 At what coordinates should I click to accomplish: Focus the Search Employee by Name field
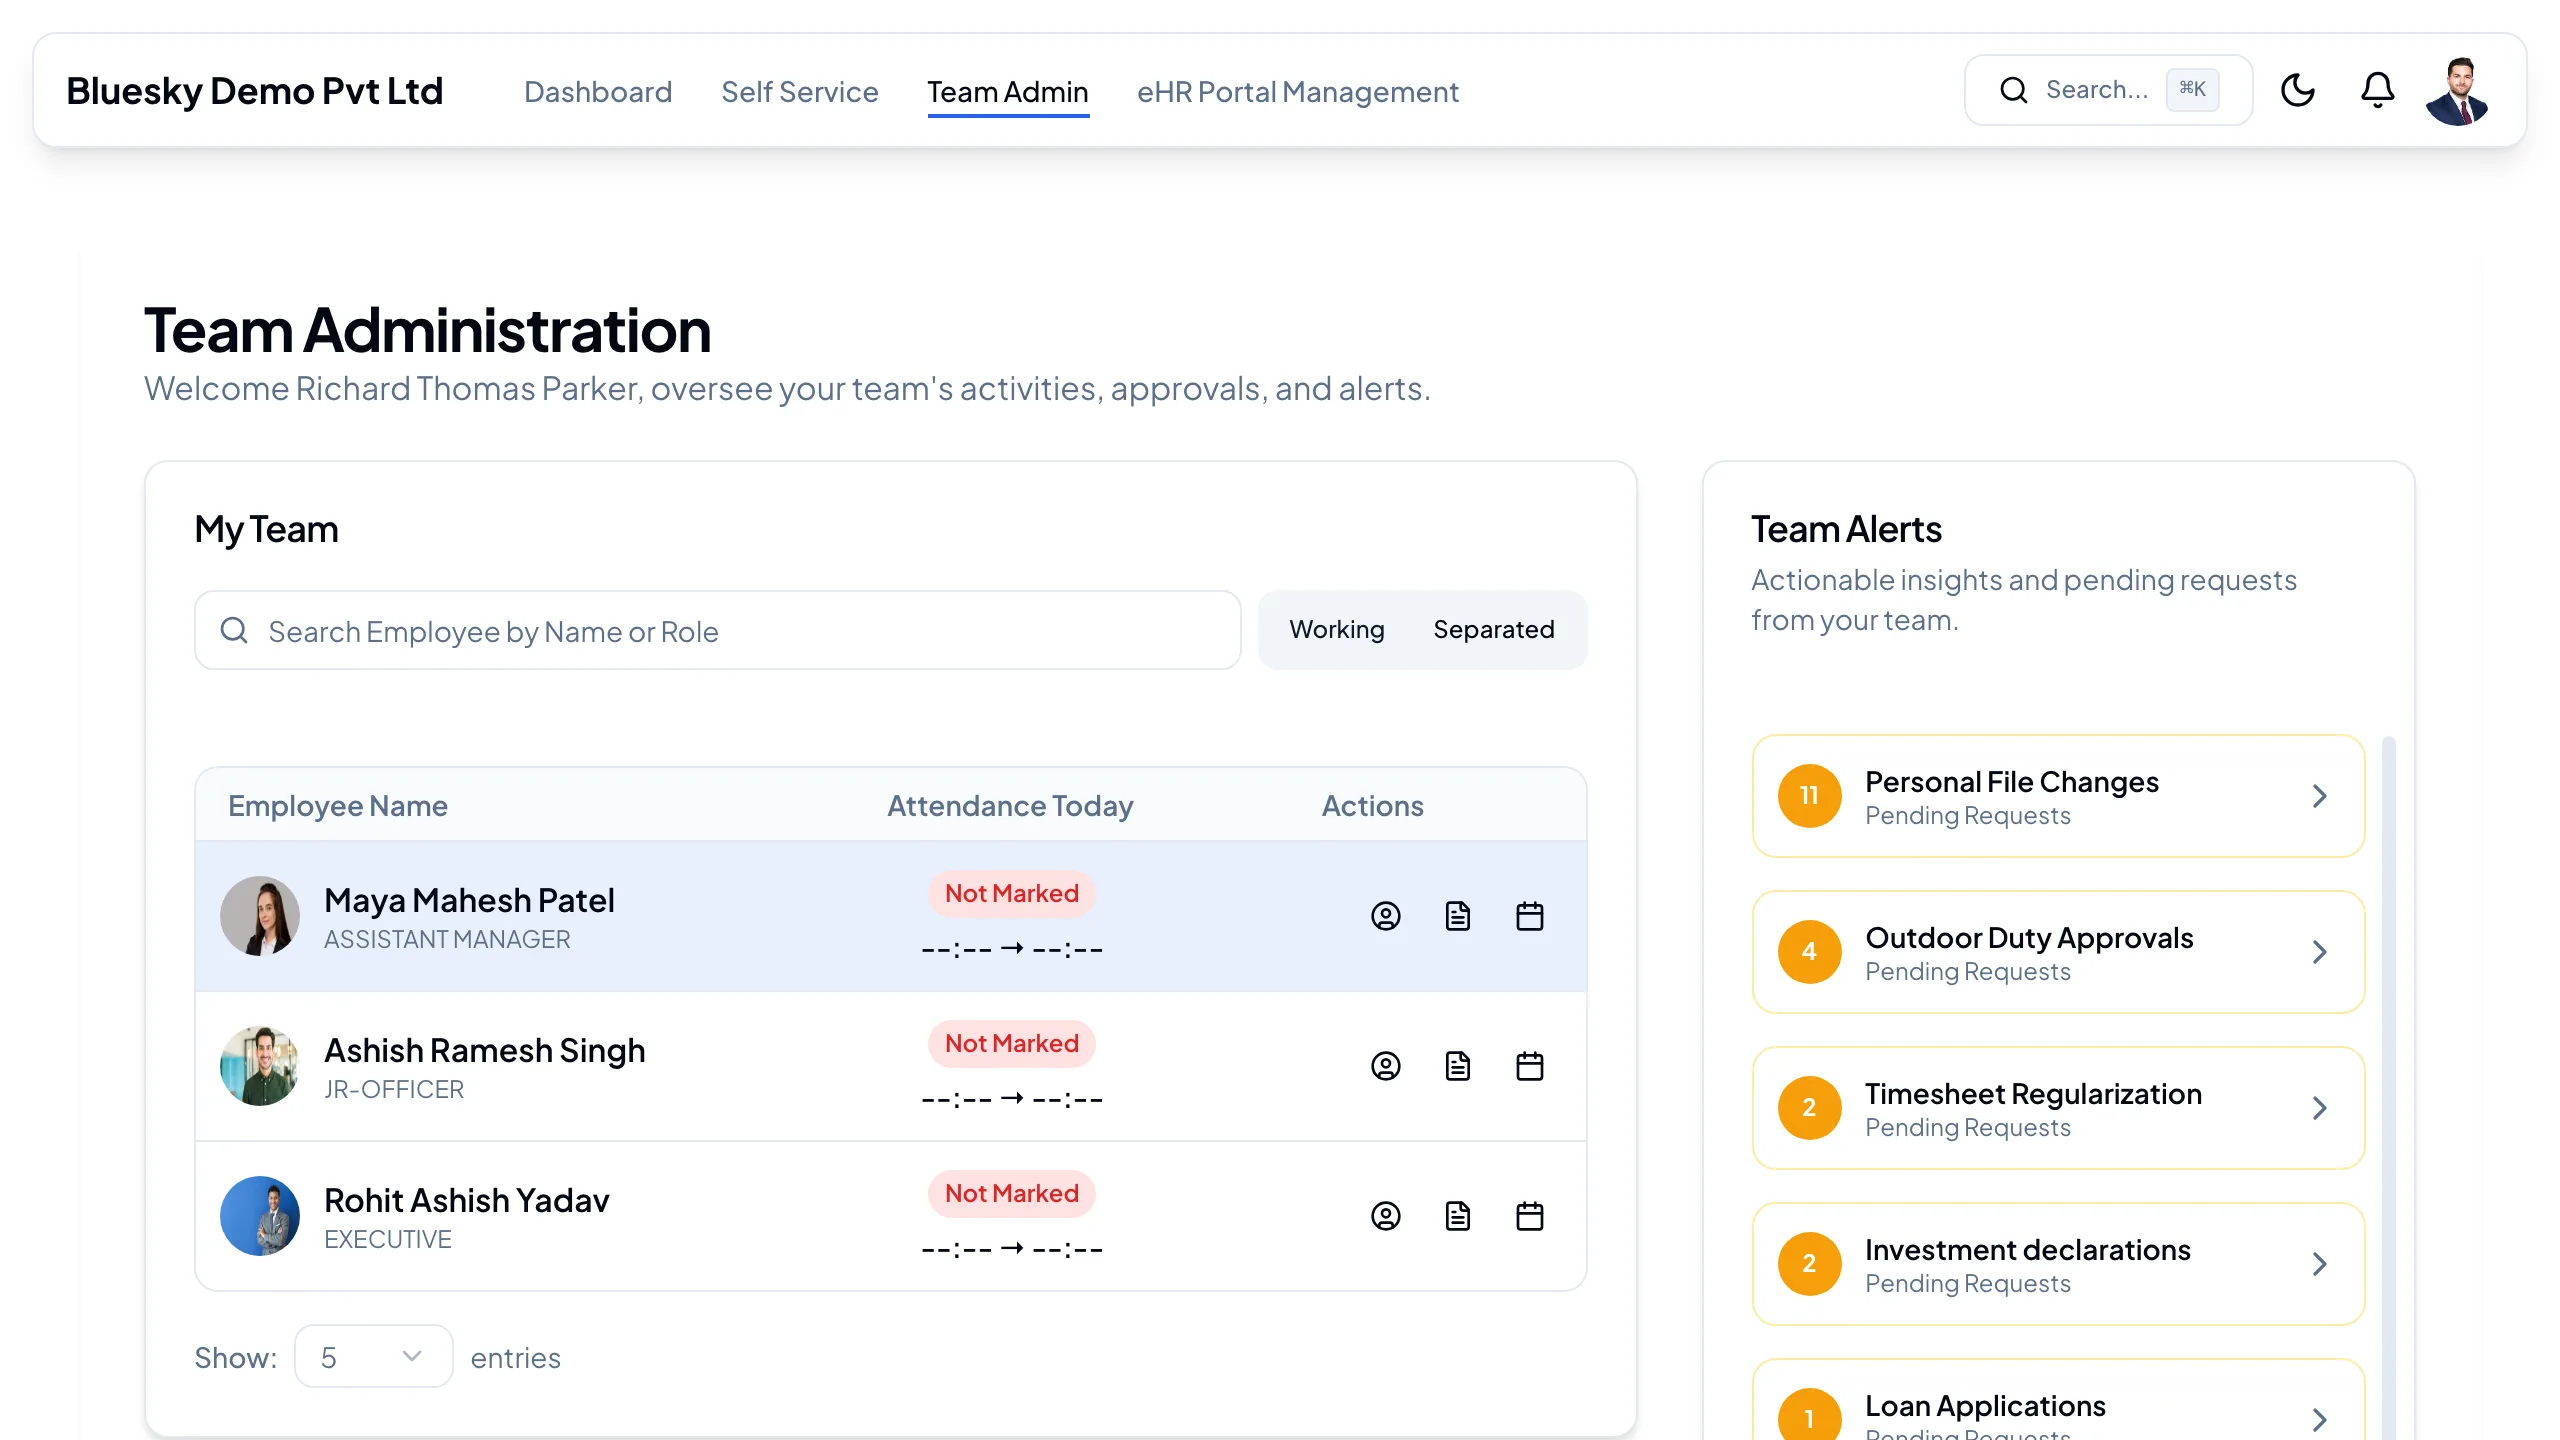(717, 630)
